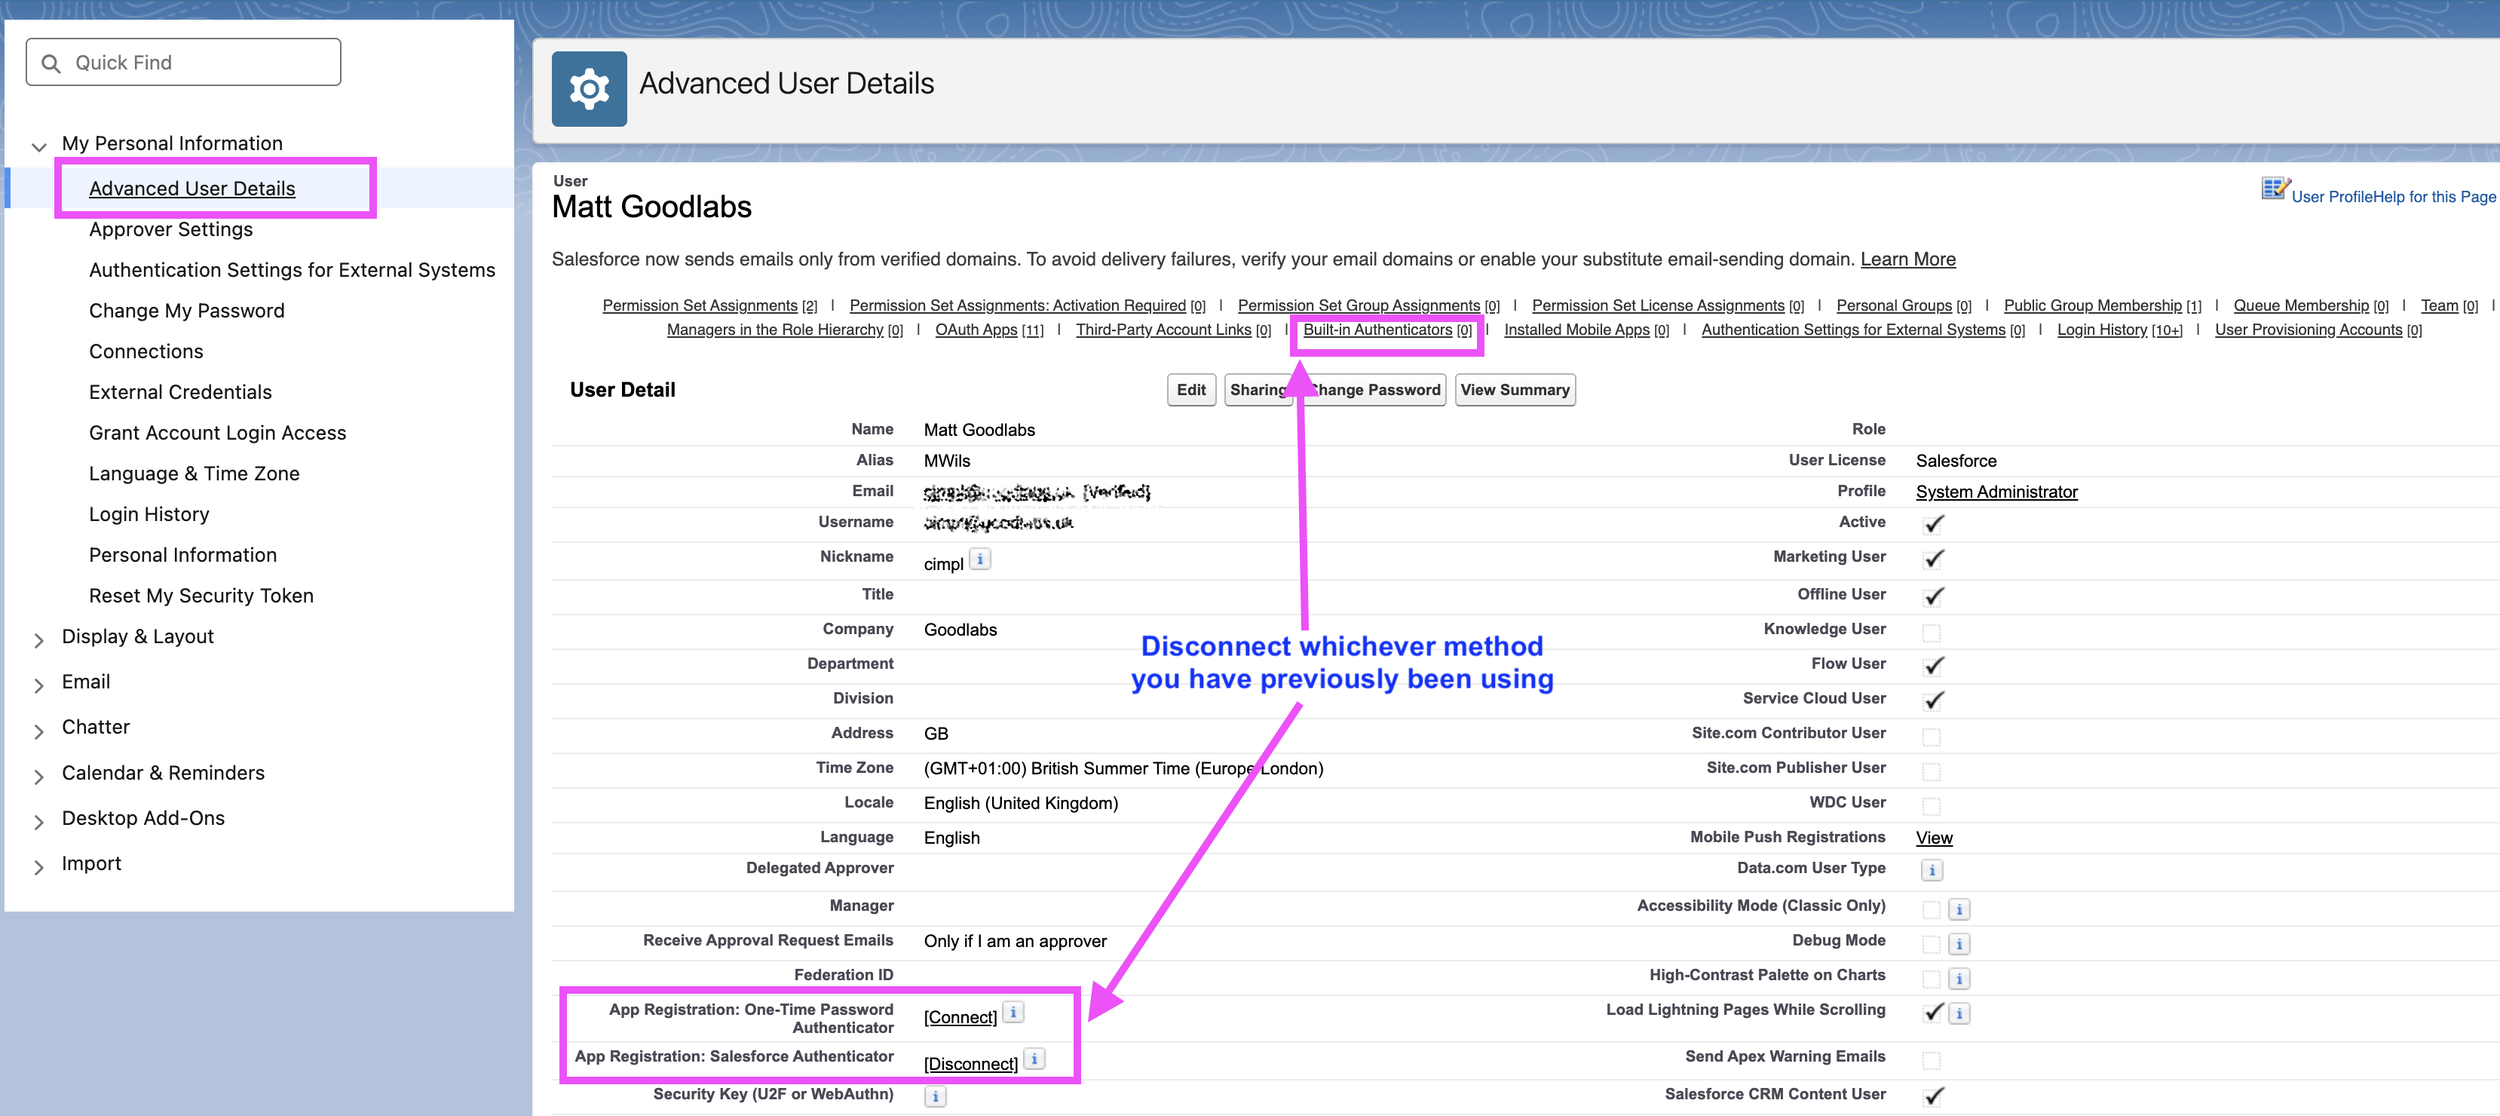
Task: Jump to Third-Party Account Links list
Action: tap(1174, 330)
